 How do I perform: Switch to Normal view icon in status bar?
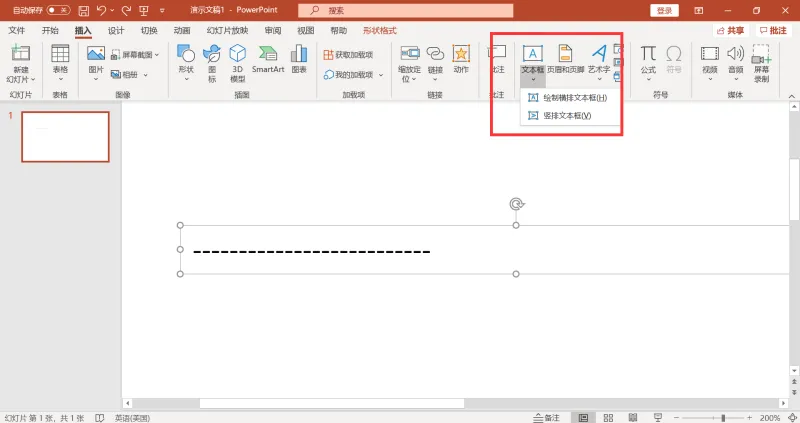[583, 418]
